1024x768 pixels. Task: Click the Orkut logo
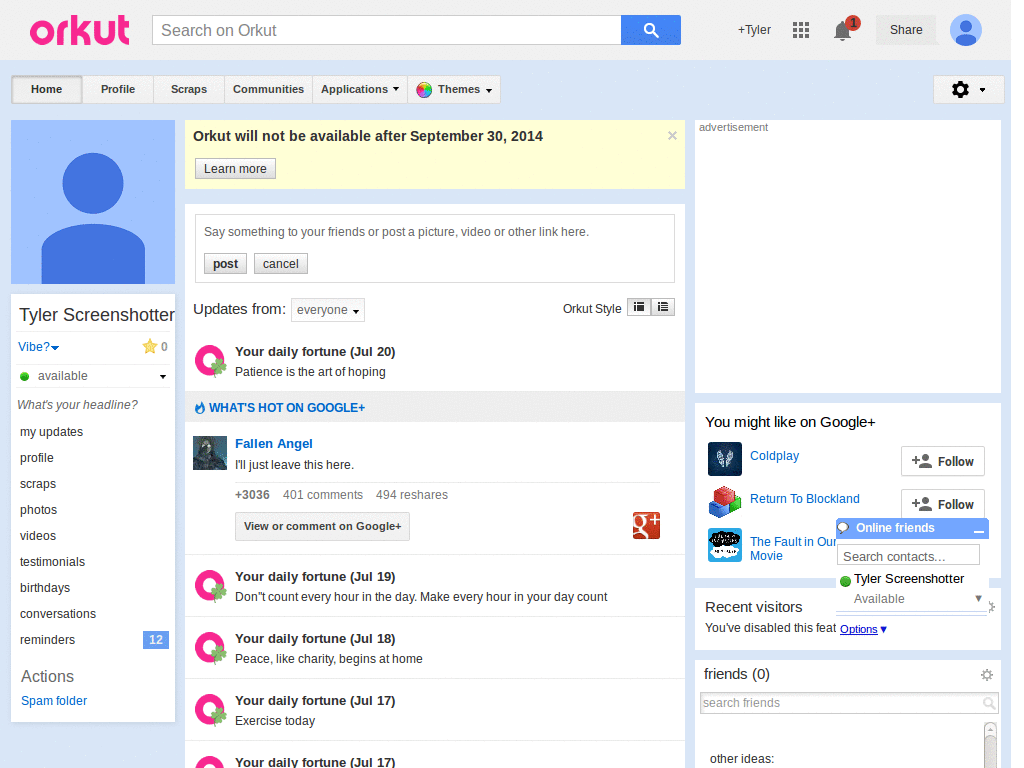[x=80, y=30]
